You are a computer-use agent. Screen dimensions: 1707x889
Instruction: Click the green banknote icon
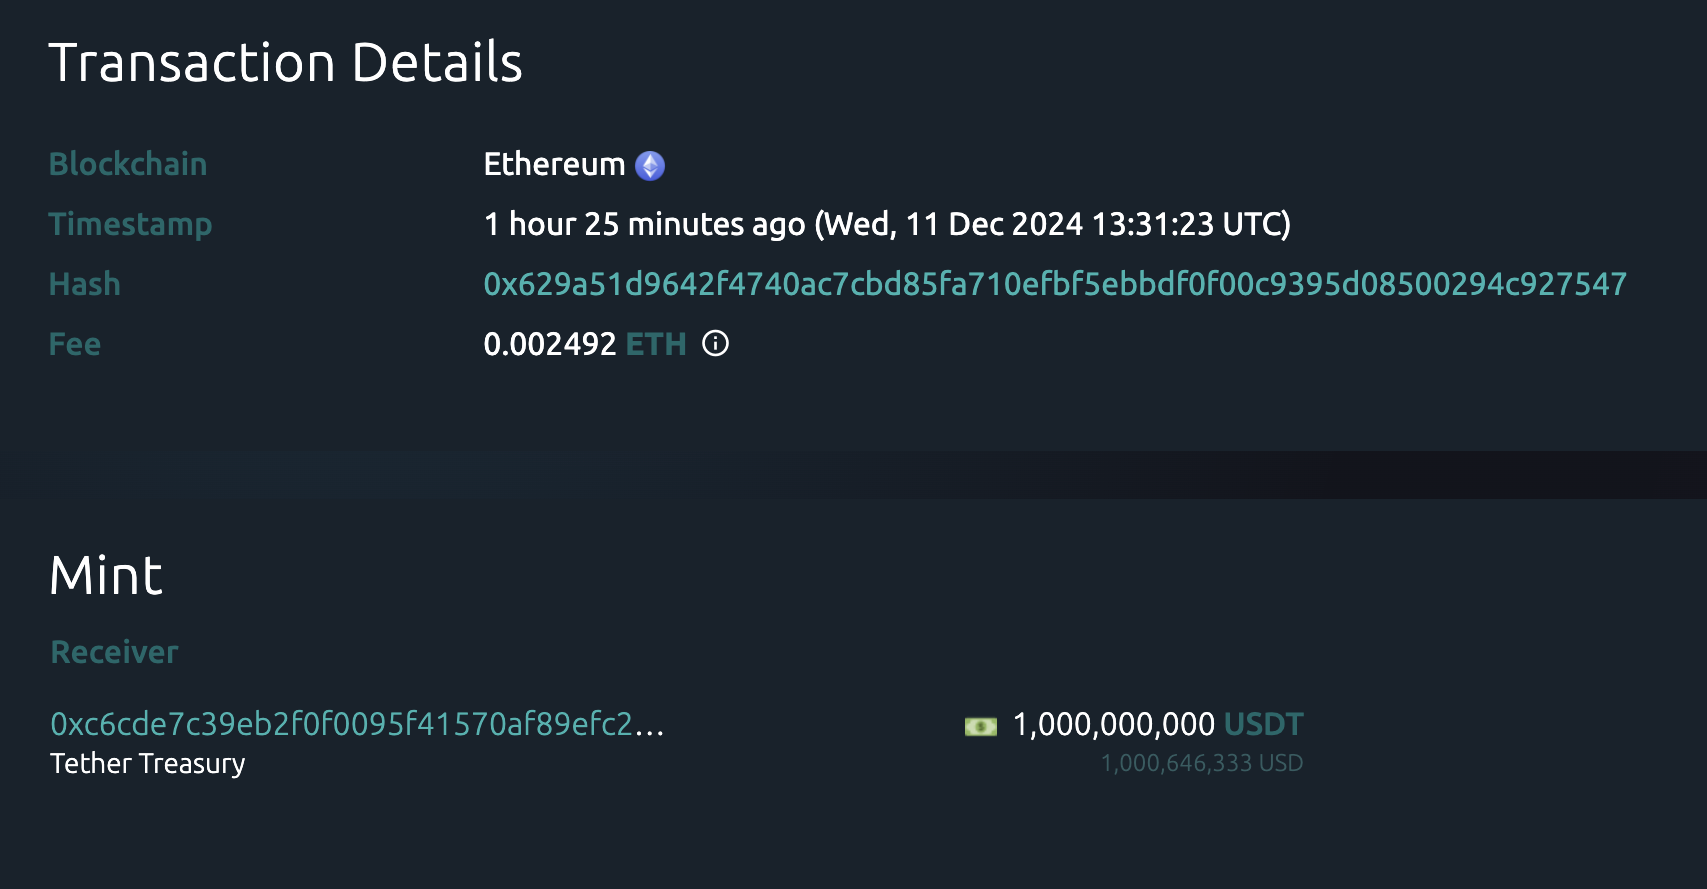980,726
